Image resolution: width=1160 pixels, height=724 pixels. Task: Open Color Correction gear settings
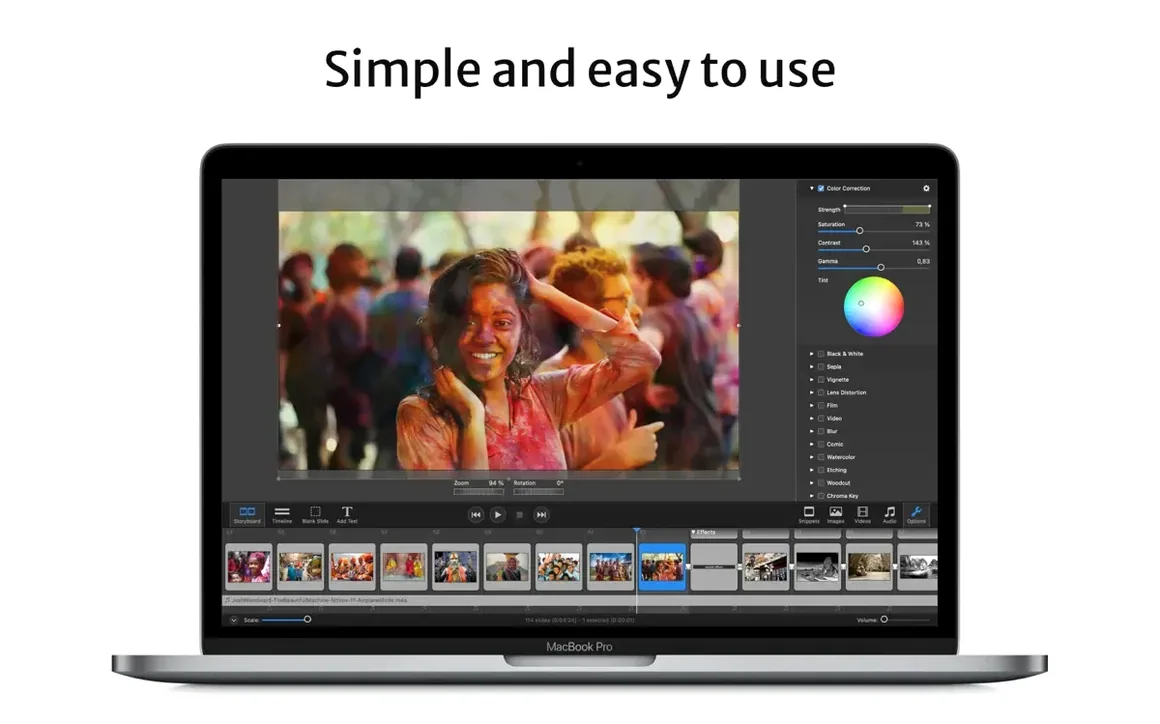click(926, 189)
